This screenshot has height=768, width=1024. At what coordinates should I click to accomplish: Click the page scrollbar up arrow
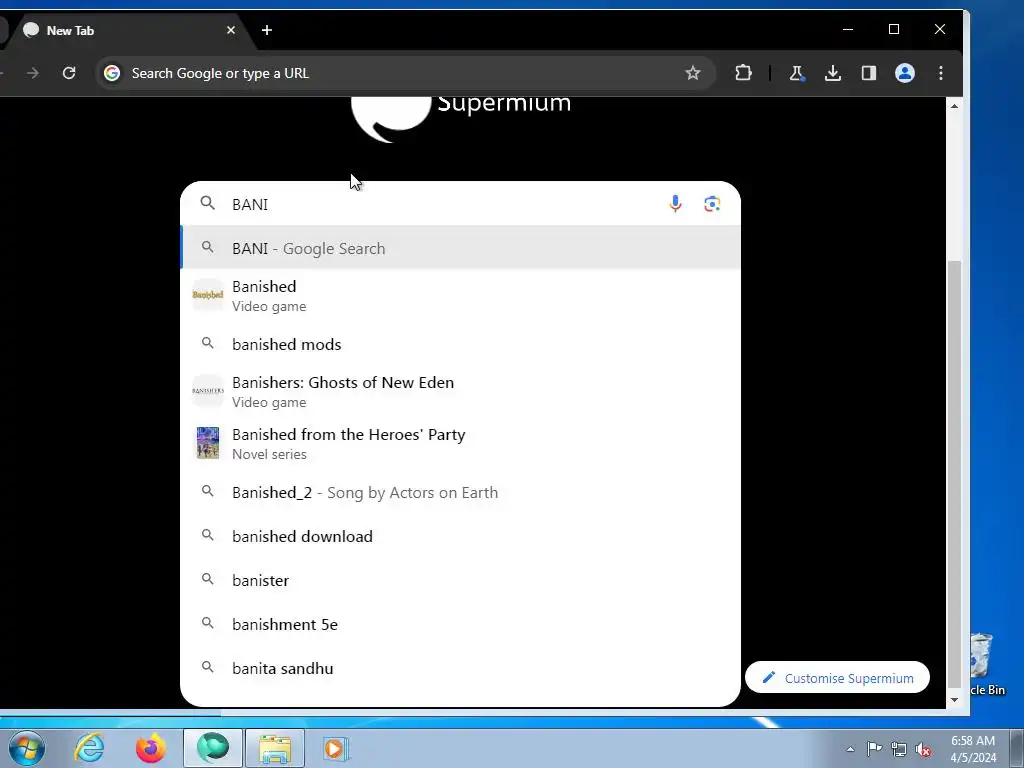pyautogui.click(x=954, y=106)
